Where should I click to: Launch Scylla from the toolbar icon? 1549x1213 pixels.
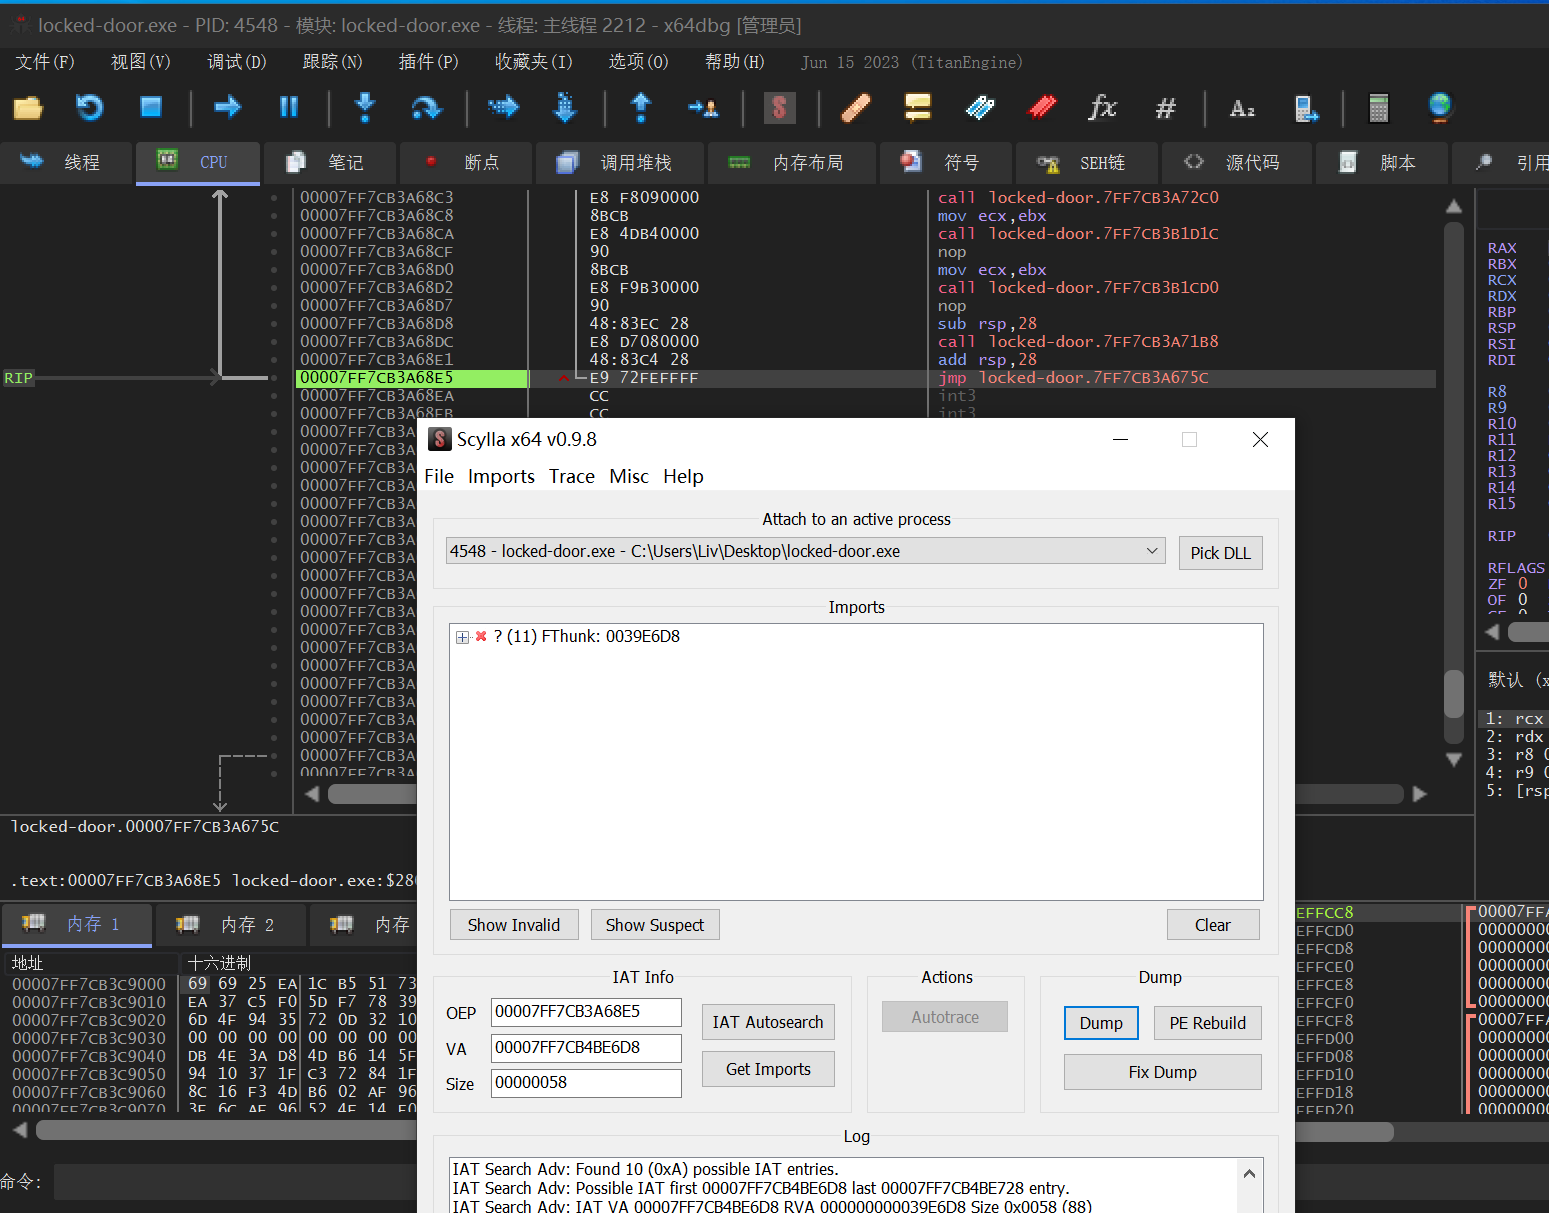click(779, 107)
